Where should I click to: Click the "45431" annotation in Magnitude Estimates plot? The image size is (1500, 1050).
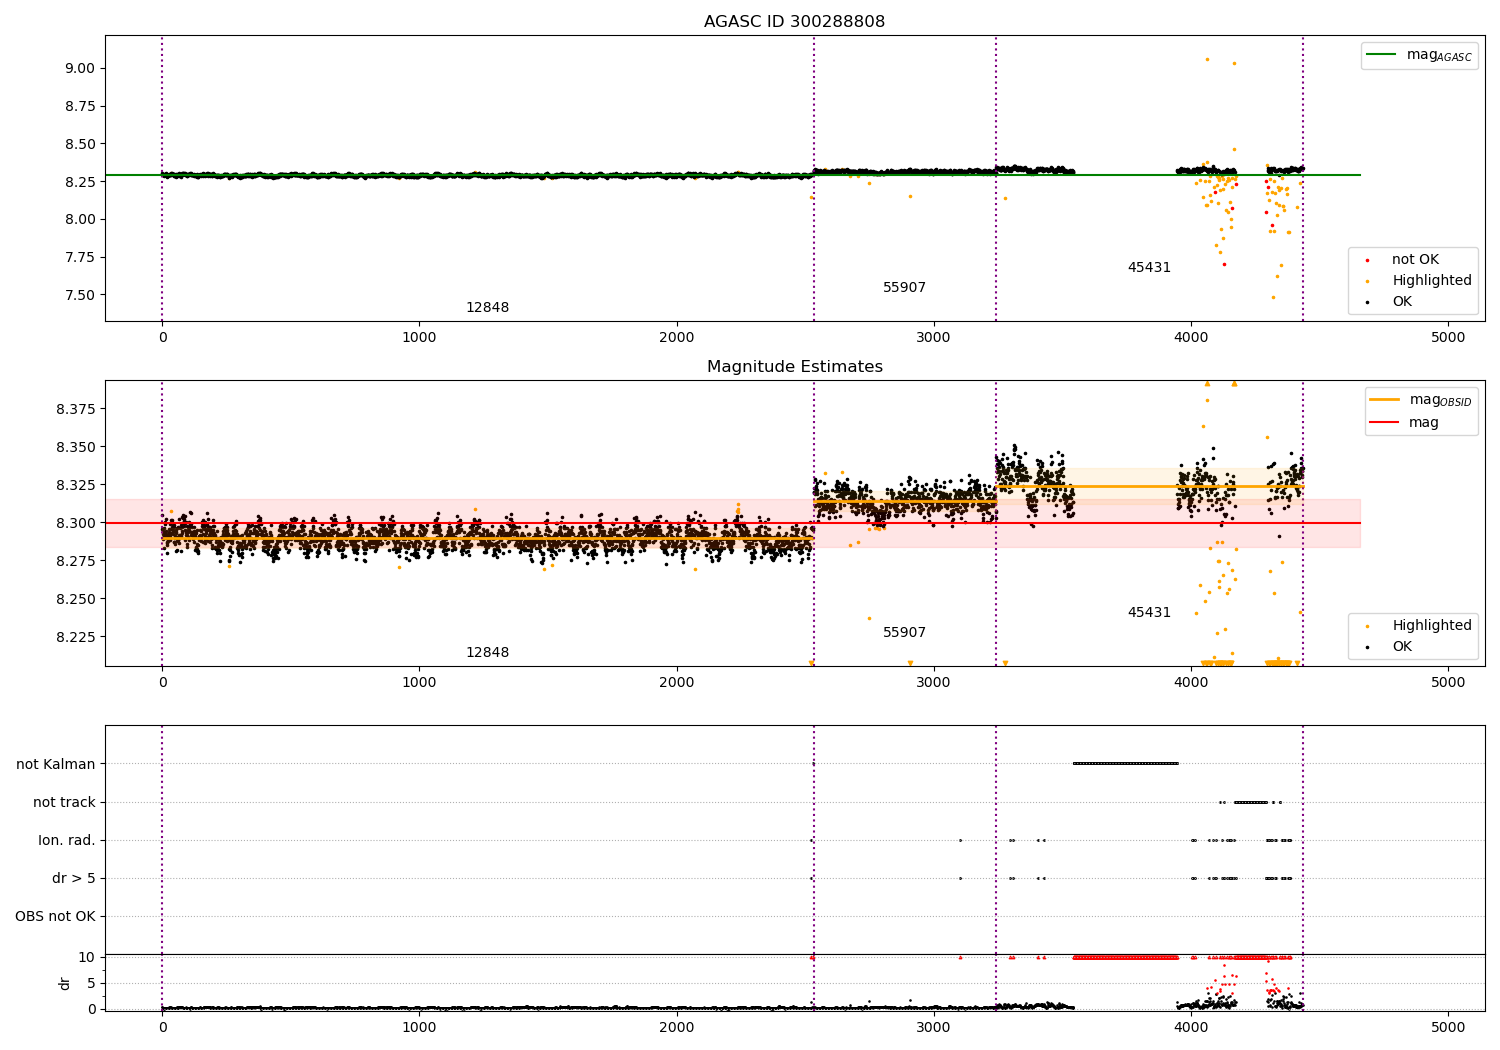click(x=1149, y=613)
